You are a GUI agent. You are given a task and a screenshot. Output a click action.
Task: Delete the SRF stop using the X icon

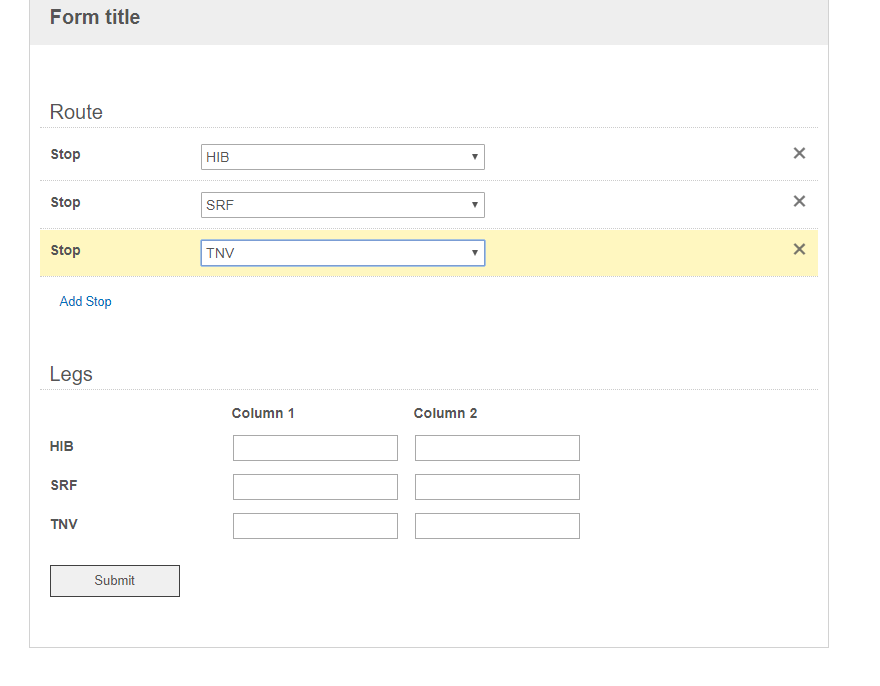coord(799,201)
